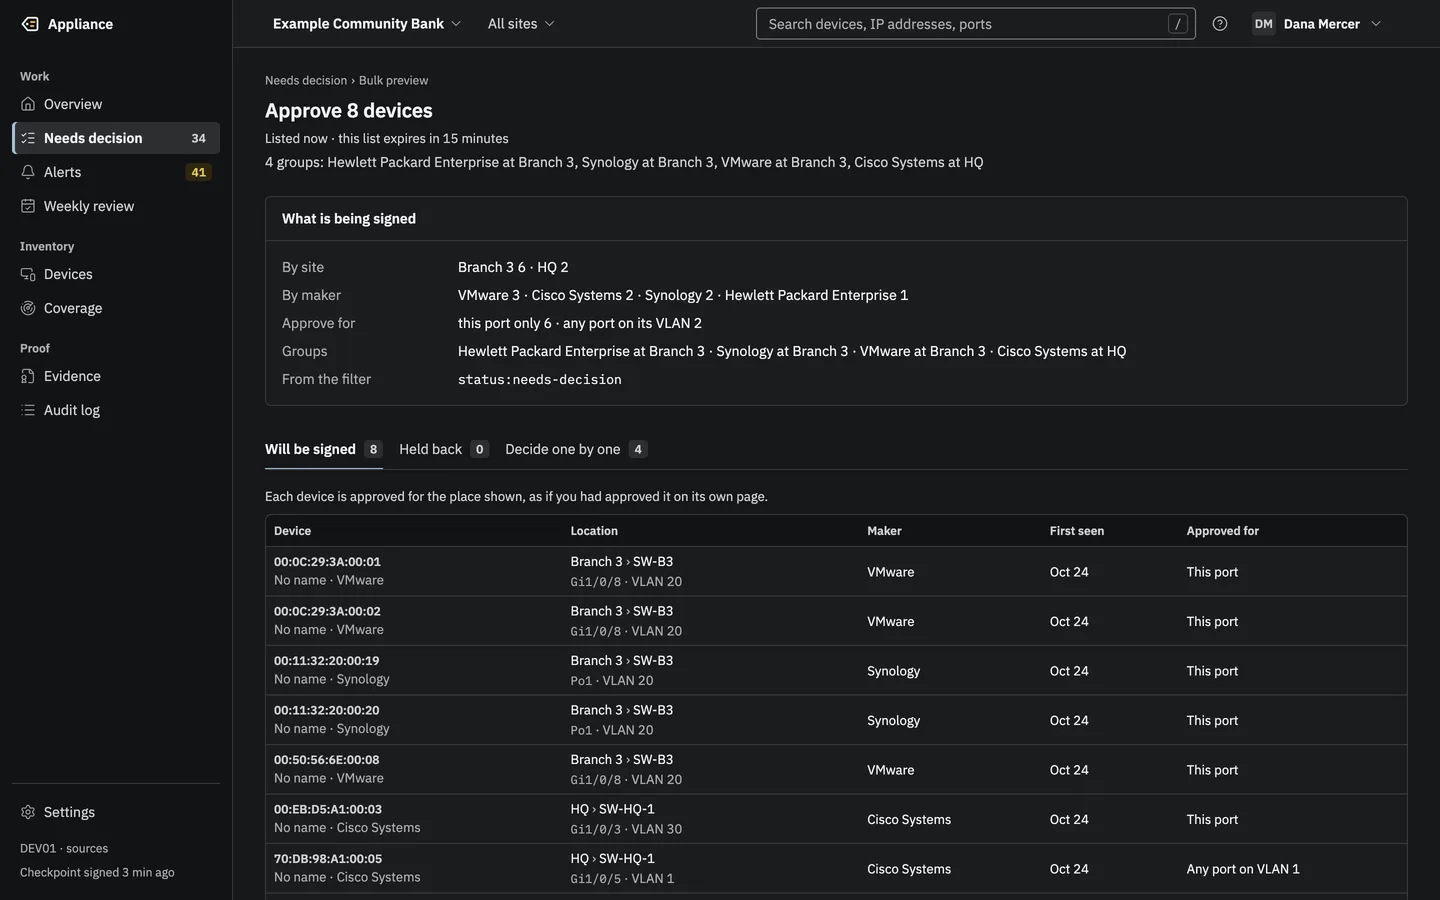
Task: Click the Needs decision list icon
Action: (28, 138)
